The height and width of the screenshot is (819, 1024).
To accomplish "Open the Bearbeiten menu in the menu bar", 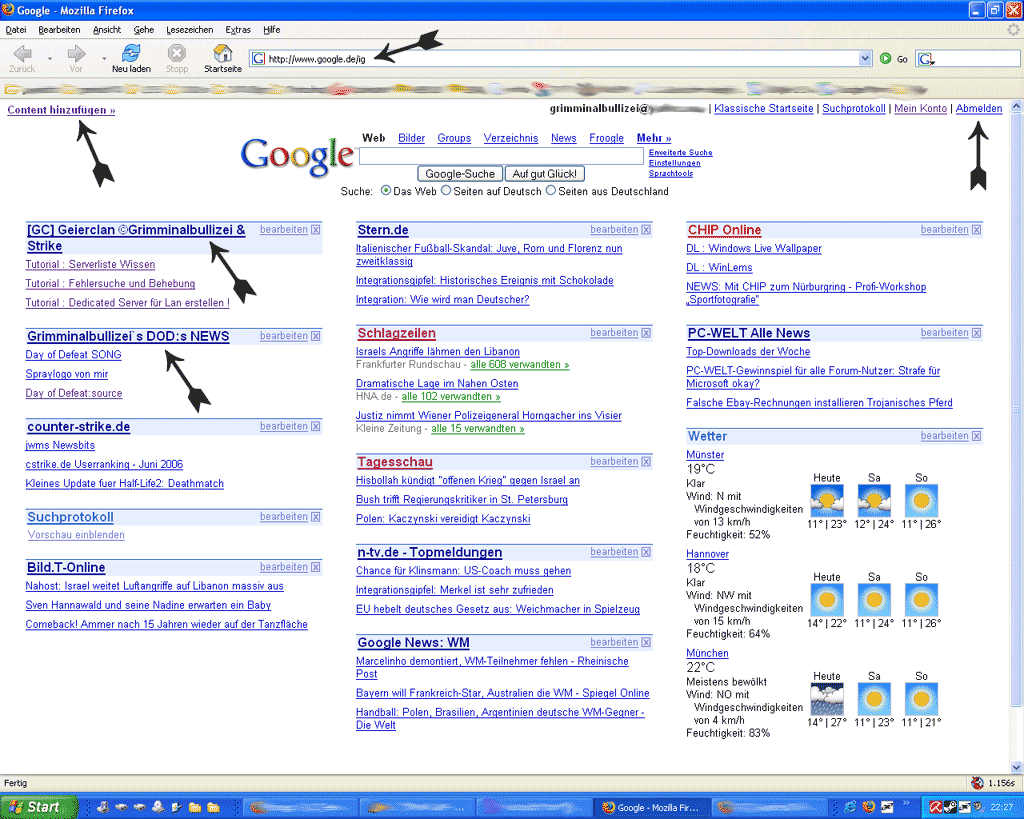I will tap(59, 30).
